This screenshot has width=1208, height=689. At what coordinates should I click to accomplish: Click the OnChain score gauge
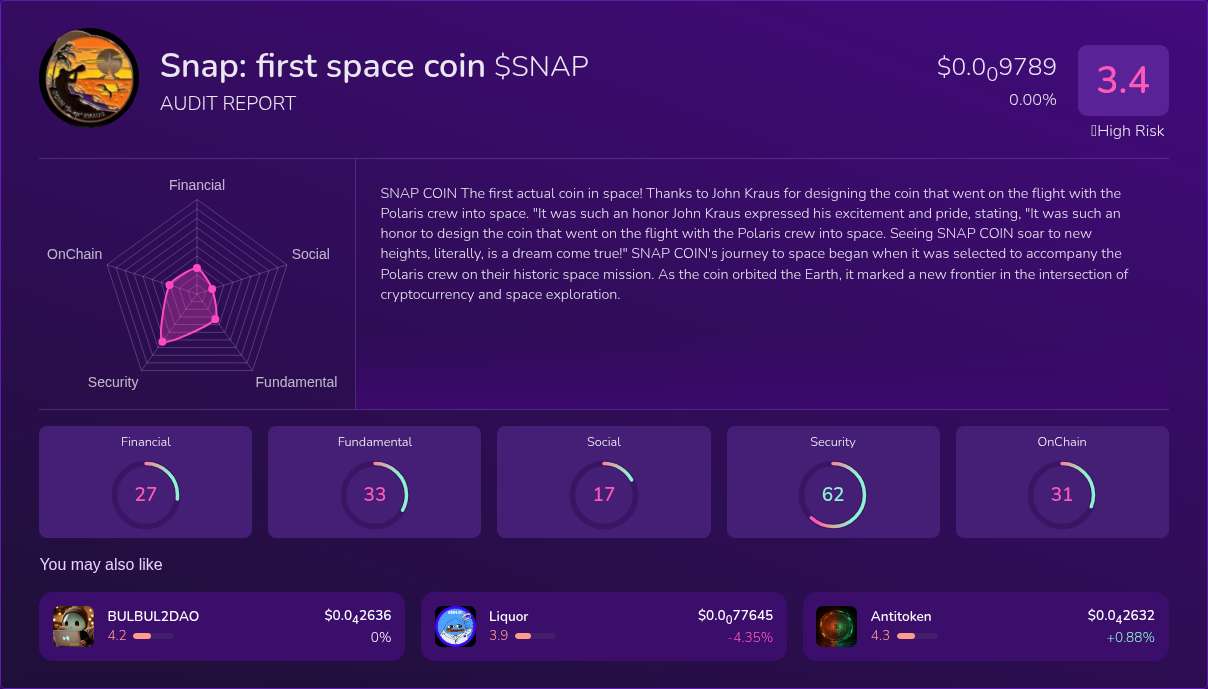tap(1062, 494)
